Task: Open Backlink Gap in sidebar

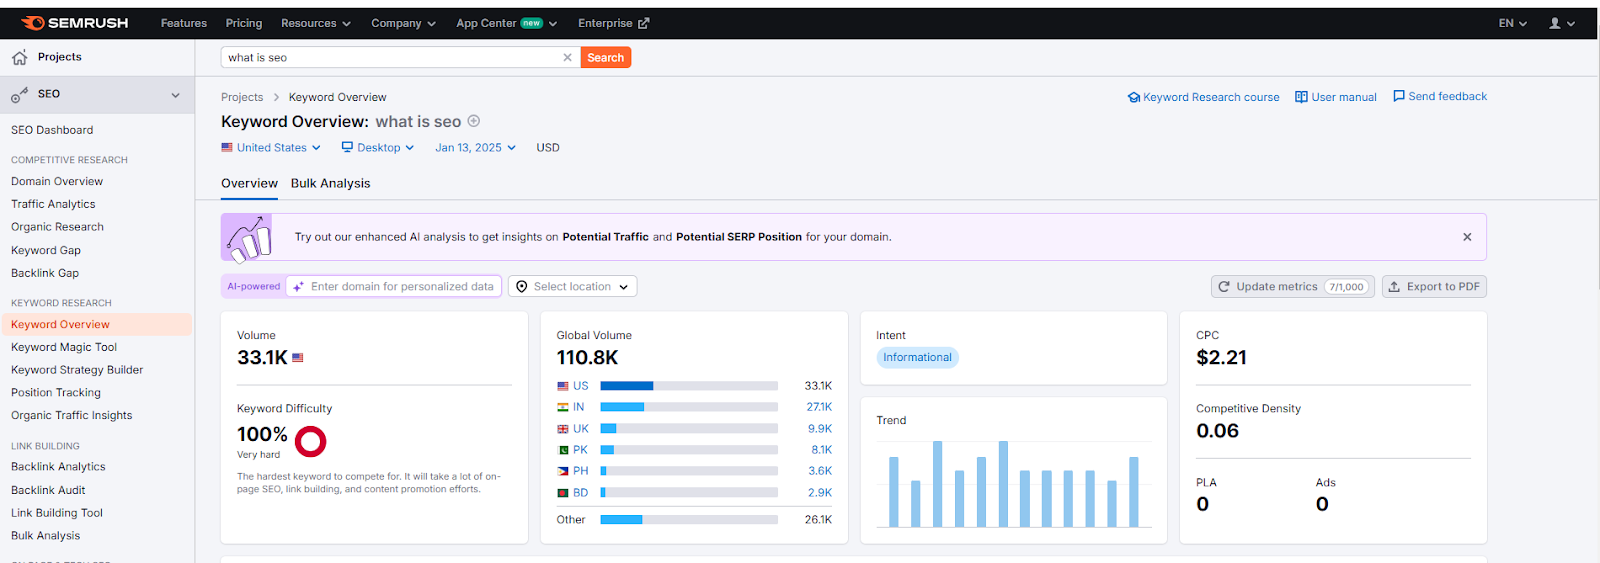Action: pyautogui.click(x=45, y=273)
